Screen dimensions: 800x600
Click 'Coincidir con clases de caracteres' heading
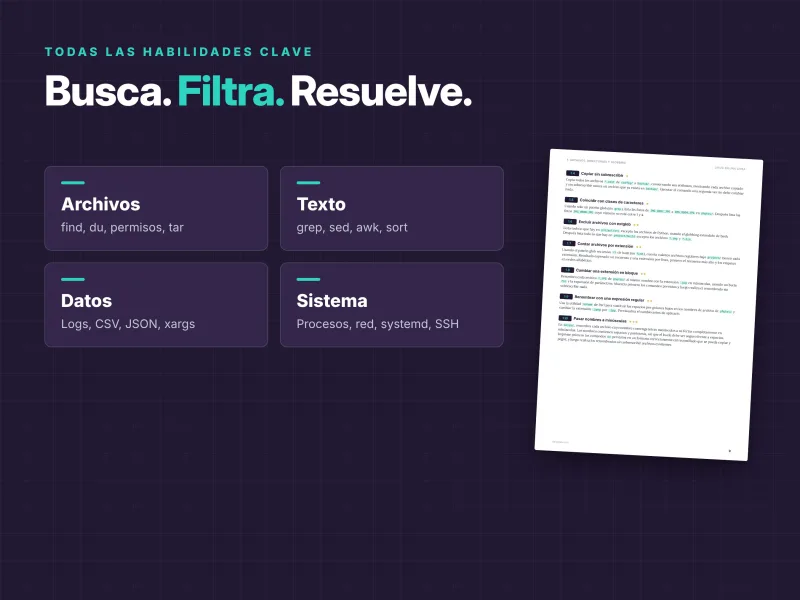point(611,202)
